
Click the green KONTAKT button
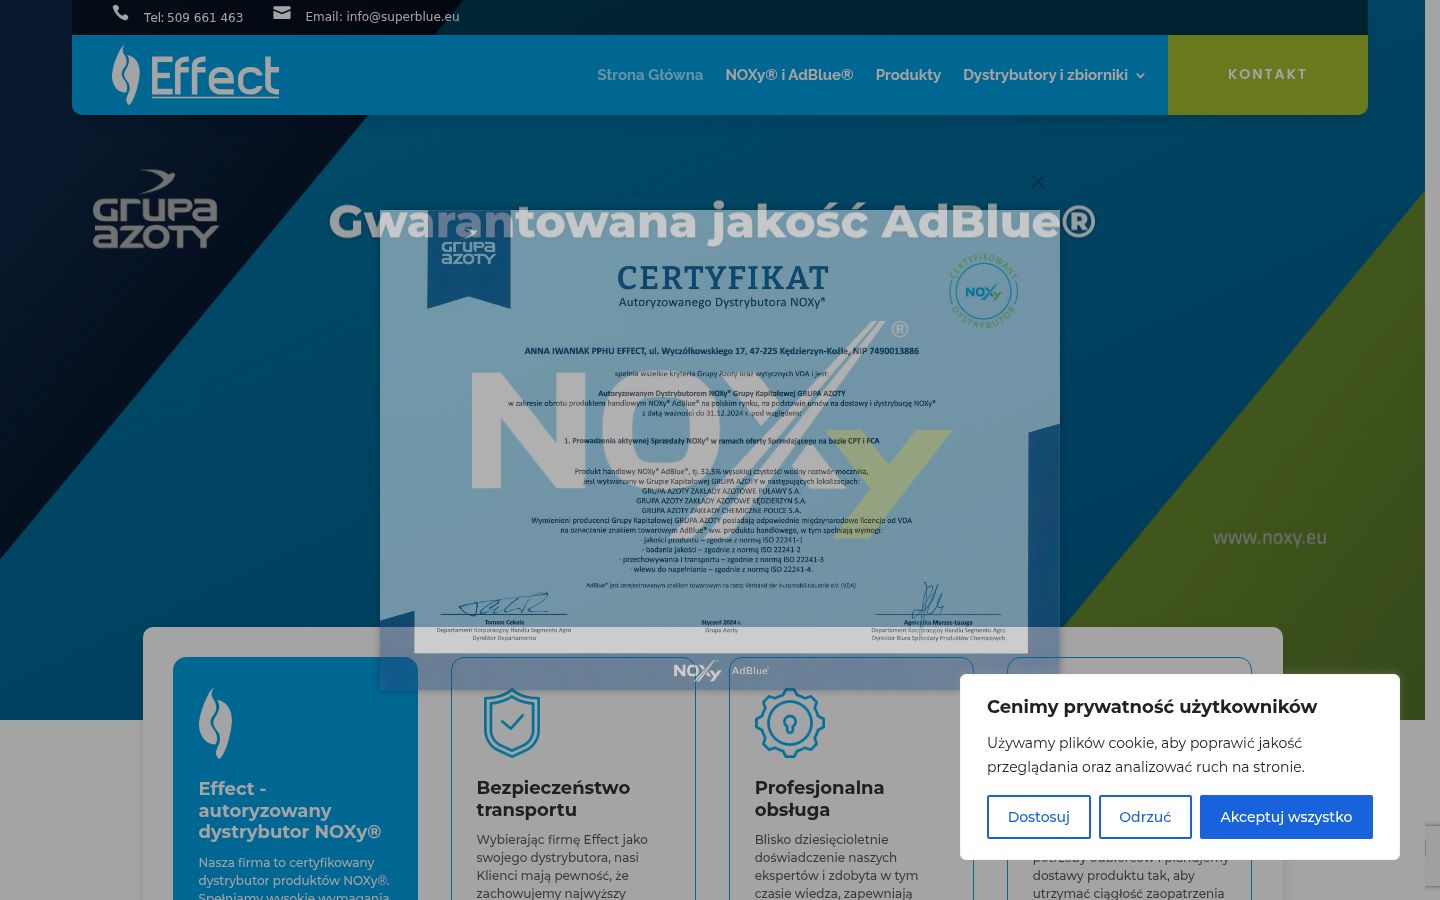(x=1268, y=75)
